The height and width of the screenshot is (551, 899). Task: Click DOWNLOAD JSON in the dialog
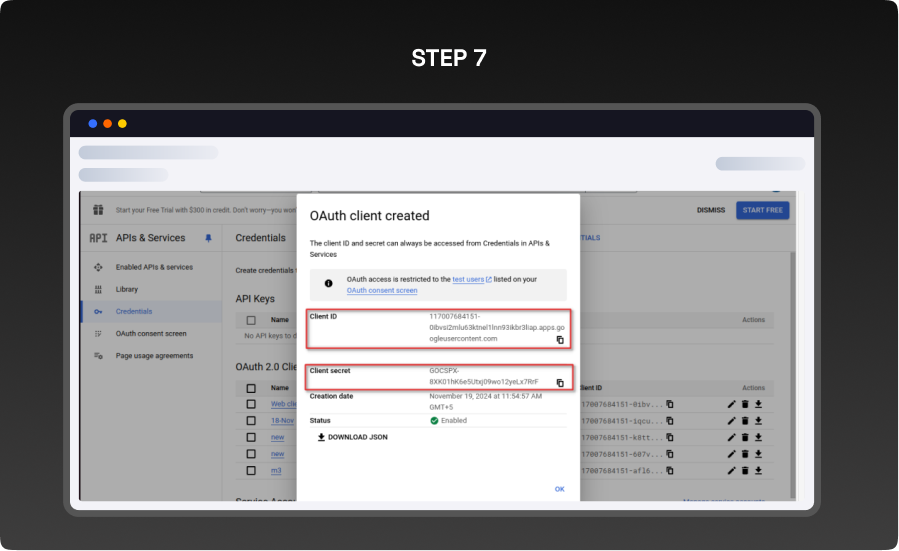[352, 437]
